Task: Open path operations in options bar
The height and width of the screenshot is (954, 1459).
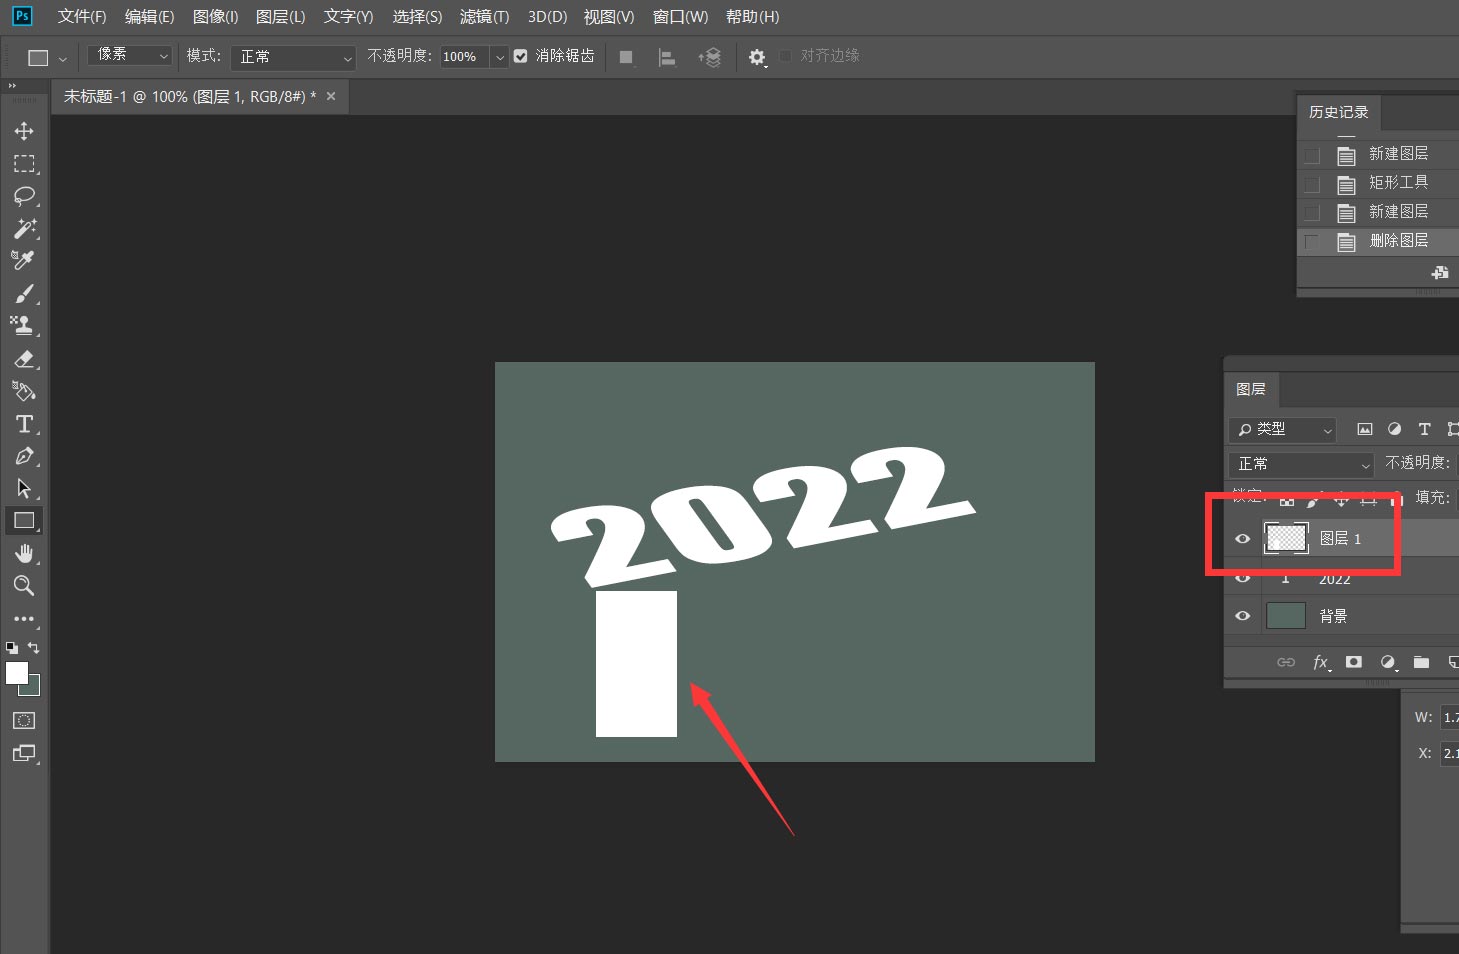Action: (626, 57)
